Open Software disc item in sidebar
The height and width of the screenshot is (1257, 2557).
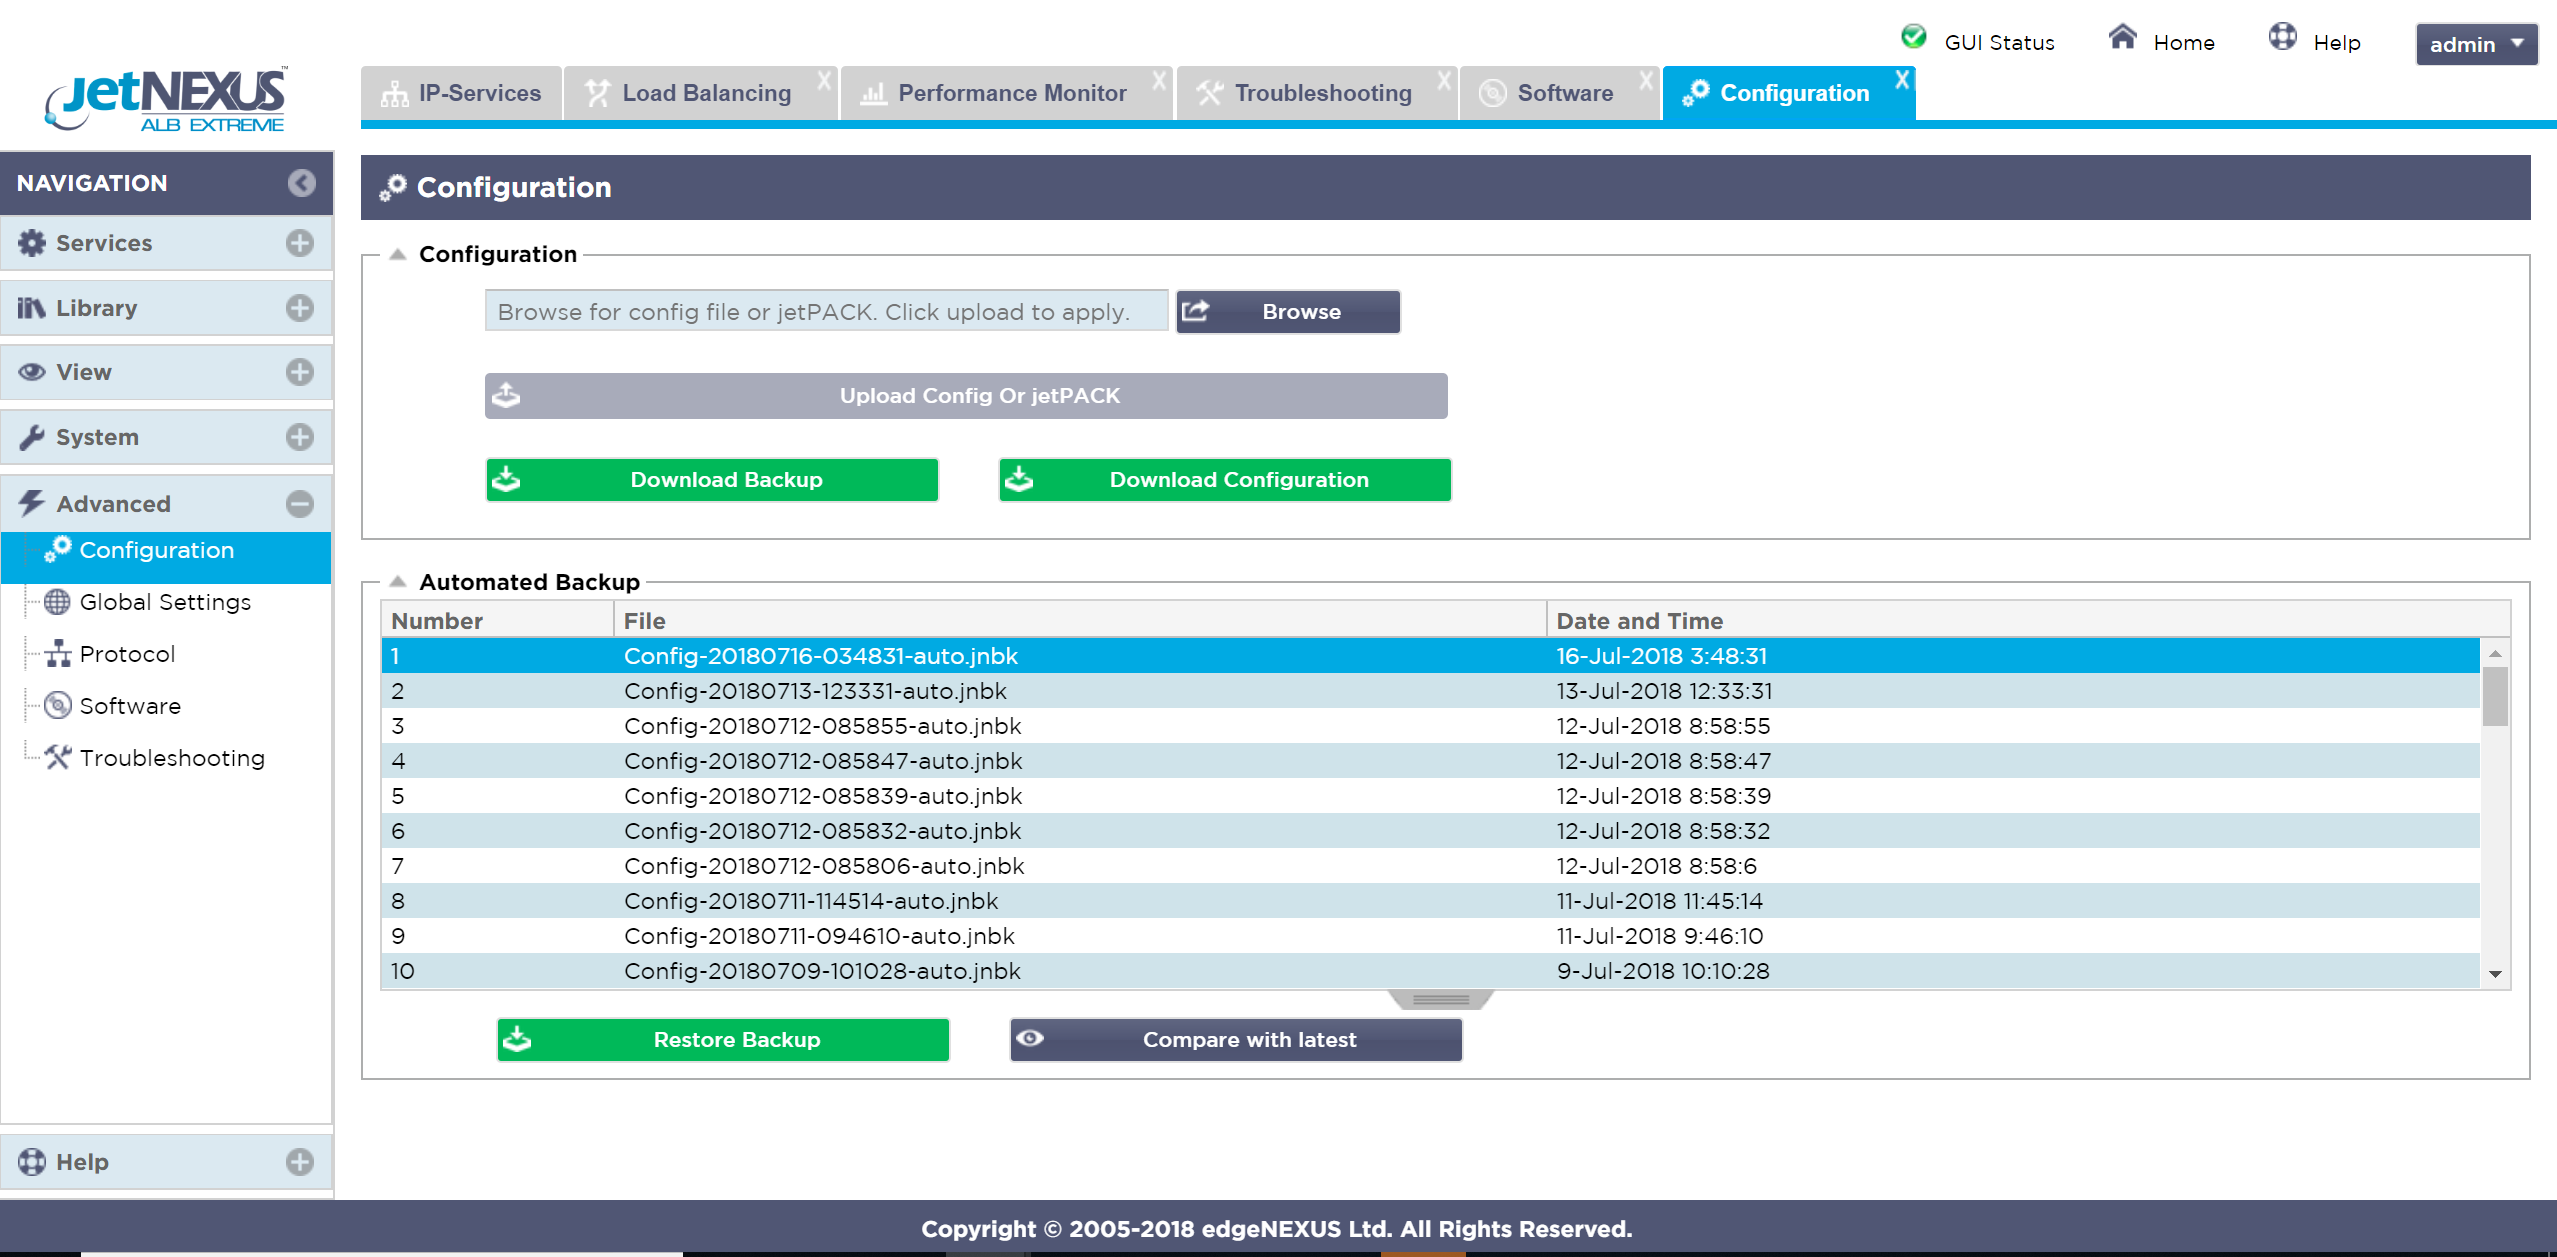point(130,706)
